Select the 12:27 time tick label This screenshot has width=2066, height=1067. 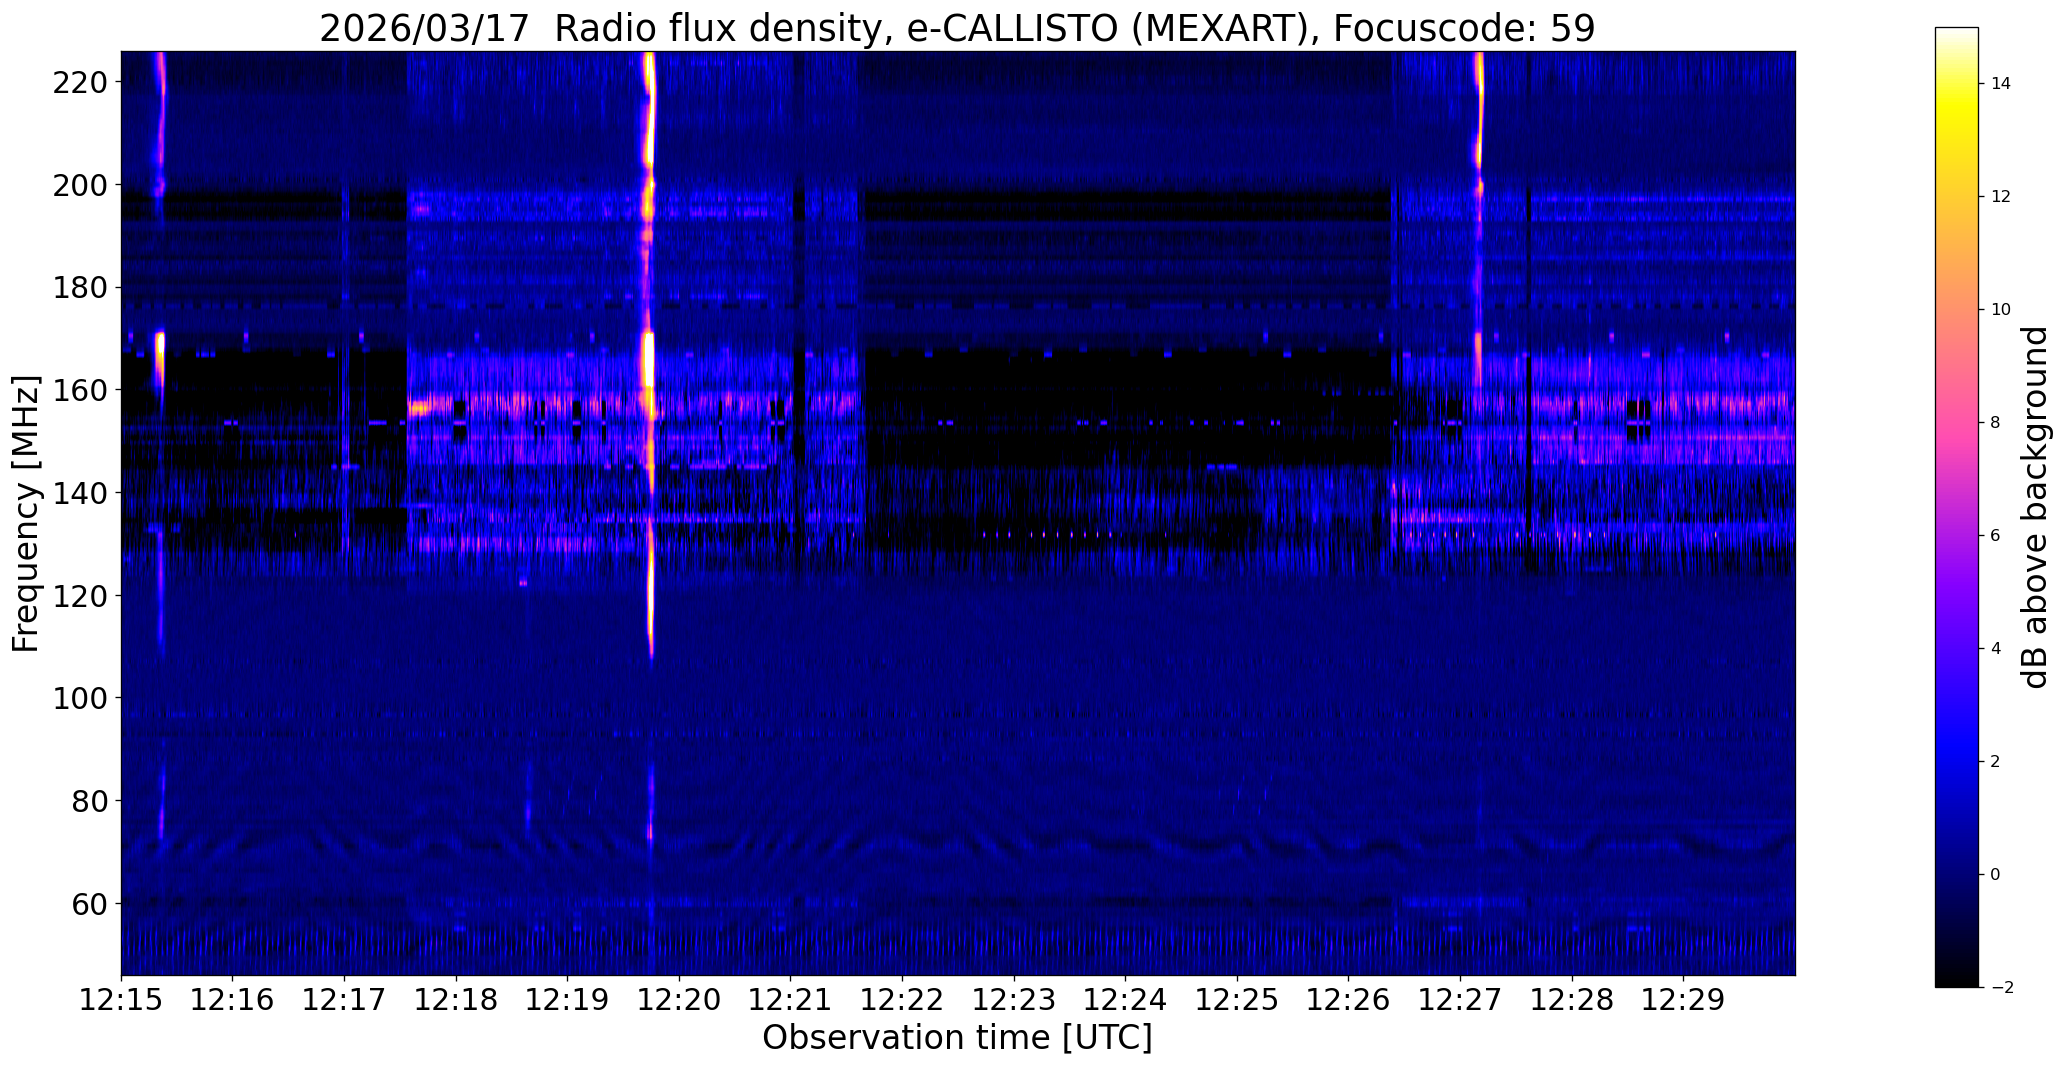1460,999
